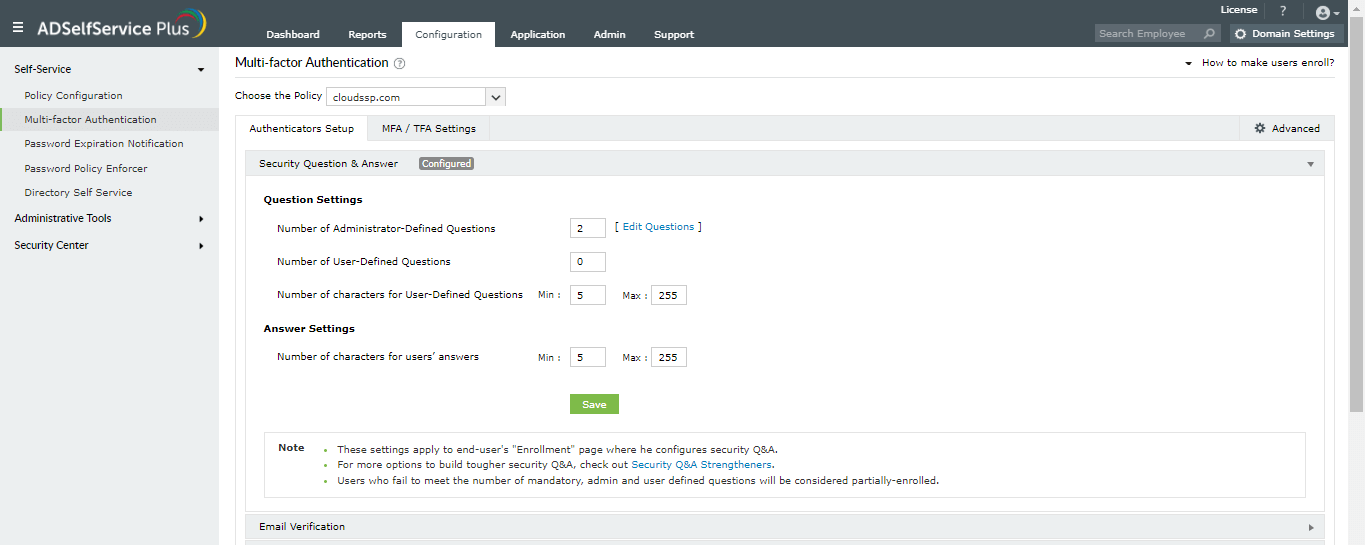Open the Reports top tab

point(367,35)
